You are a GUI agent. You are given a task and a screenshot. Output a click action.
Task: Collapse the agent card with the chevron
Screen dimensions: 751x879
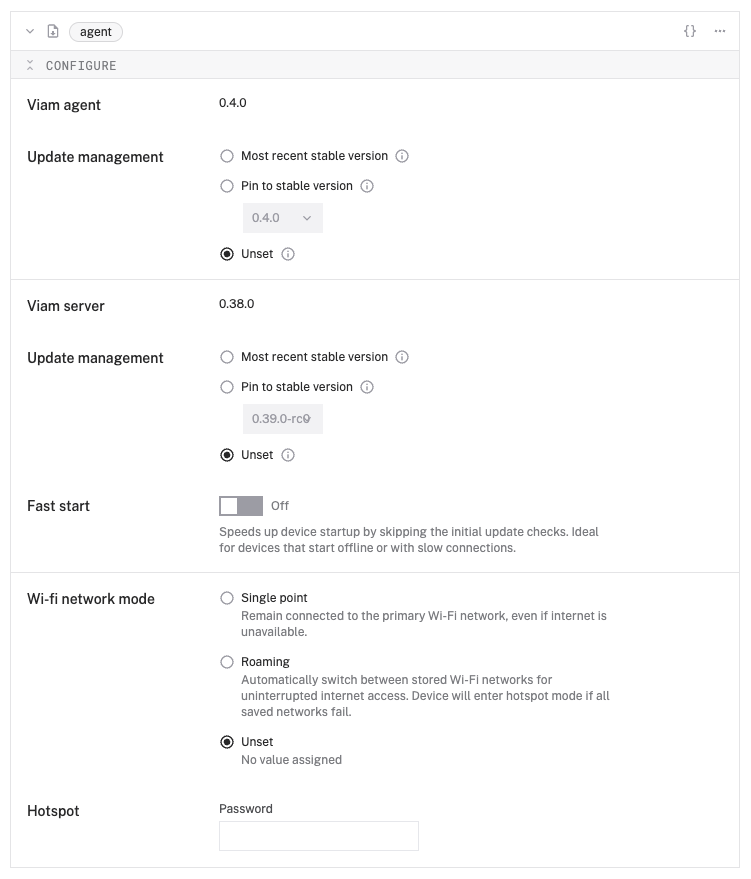(x=30, y=32)
